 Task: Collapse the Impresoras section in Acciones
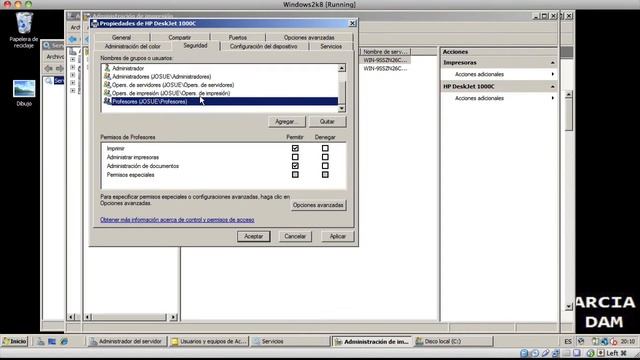552,63
